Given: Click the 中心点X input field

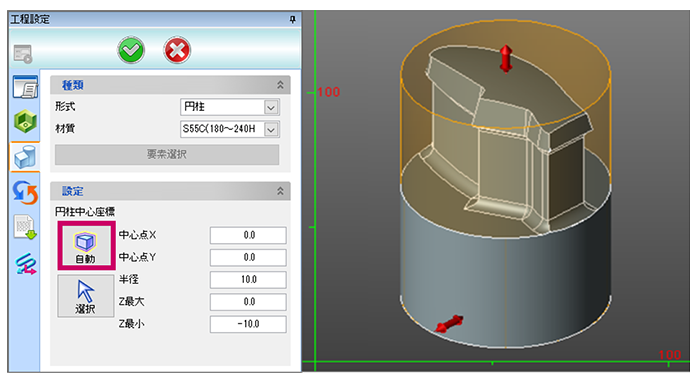Looking at the screenshot, I should (x=248, y=235).
